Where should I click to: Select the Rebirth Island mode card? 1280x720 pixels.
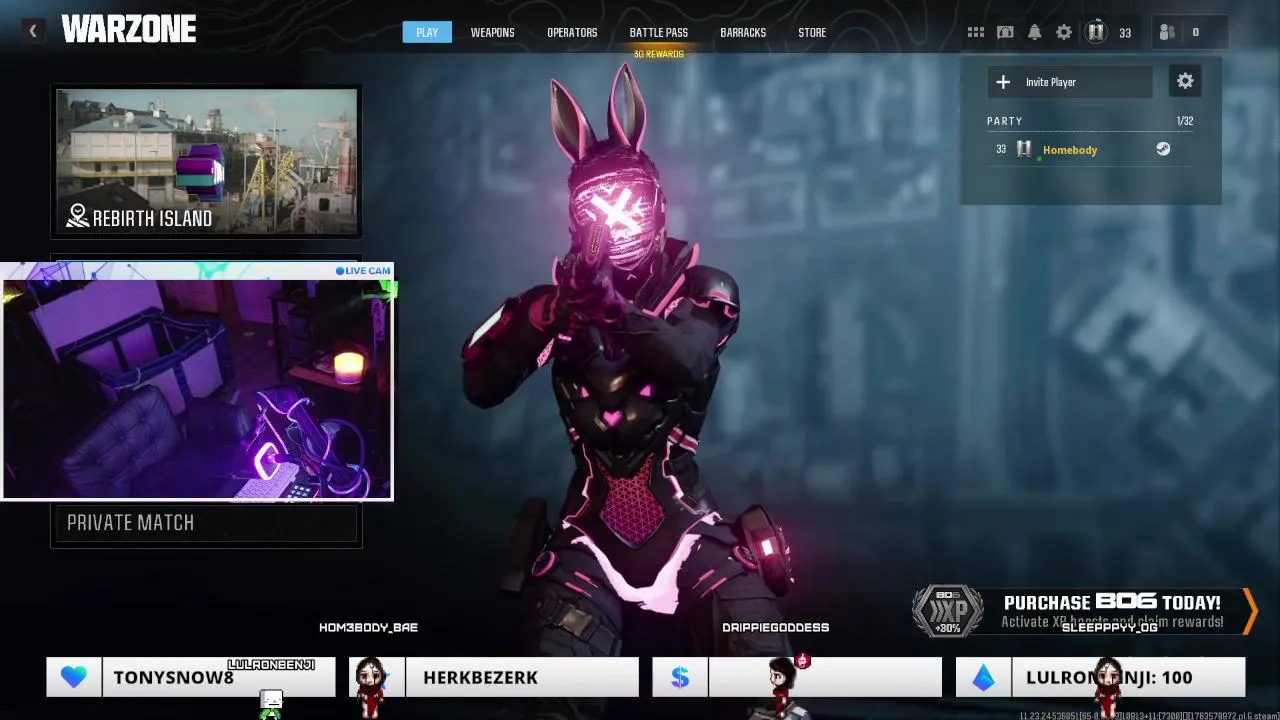tap(206, 162)
